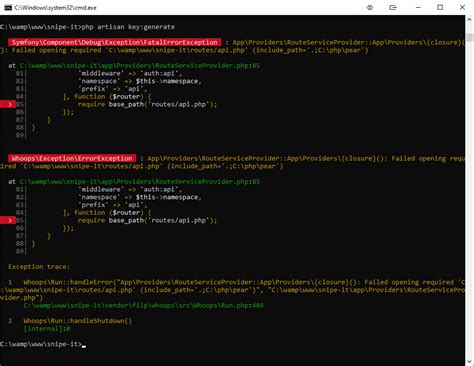Screen dimensions: 474x366
Task: Click the red 'FatalErrorException' label
Action: (x=114, y=42)
